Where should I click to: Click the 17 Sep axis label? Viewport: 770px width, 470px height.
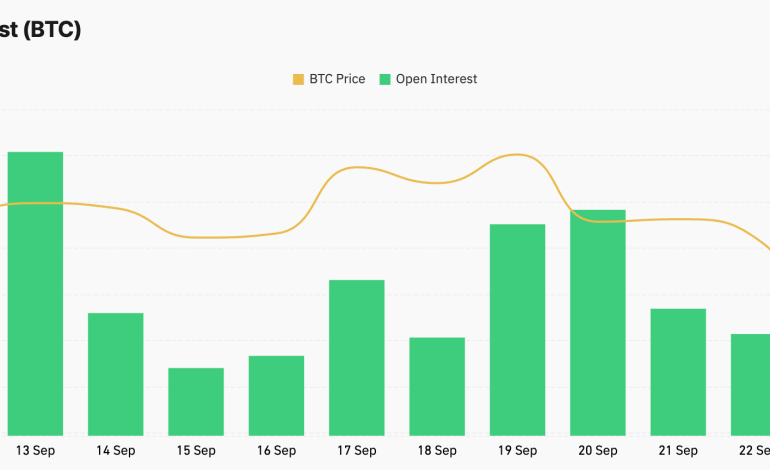[357, 451]
